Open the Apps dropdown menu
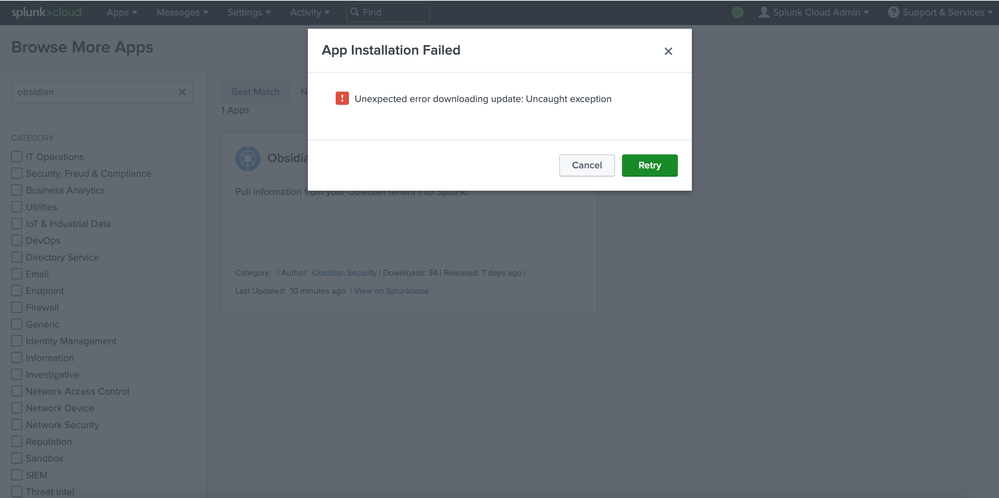Screen dimensions: 999x498 pos(121,12)
